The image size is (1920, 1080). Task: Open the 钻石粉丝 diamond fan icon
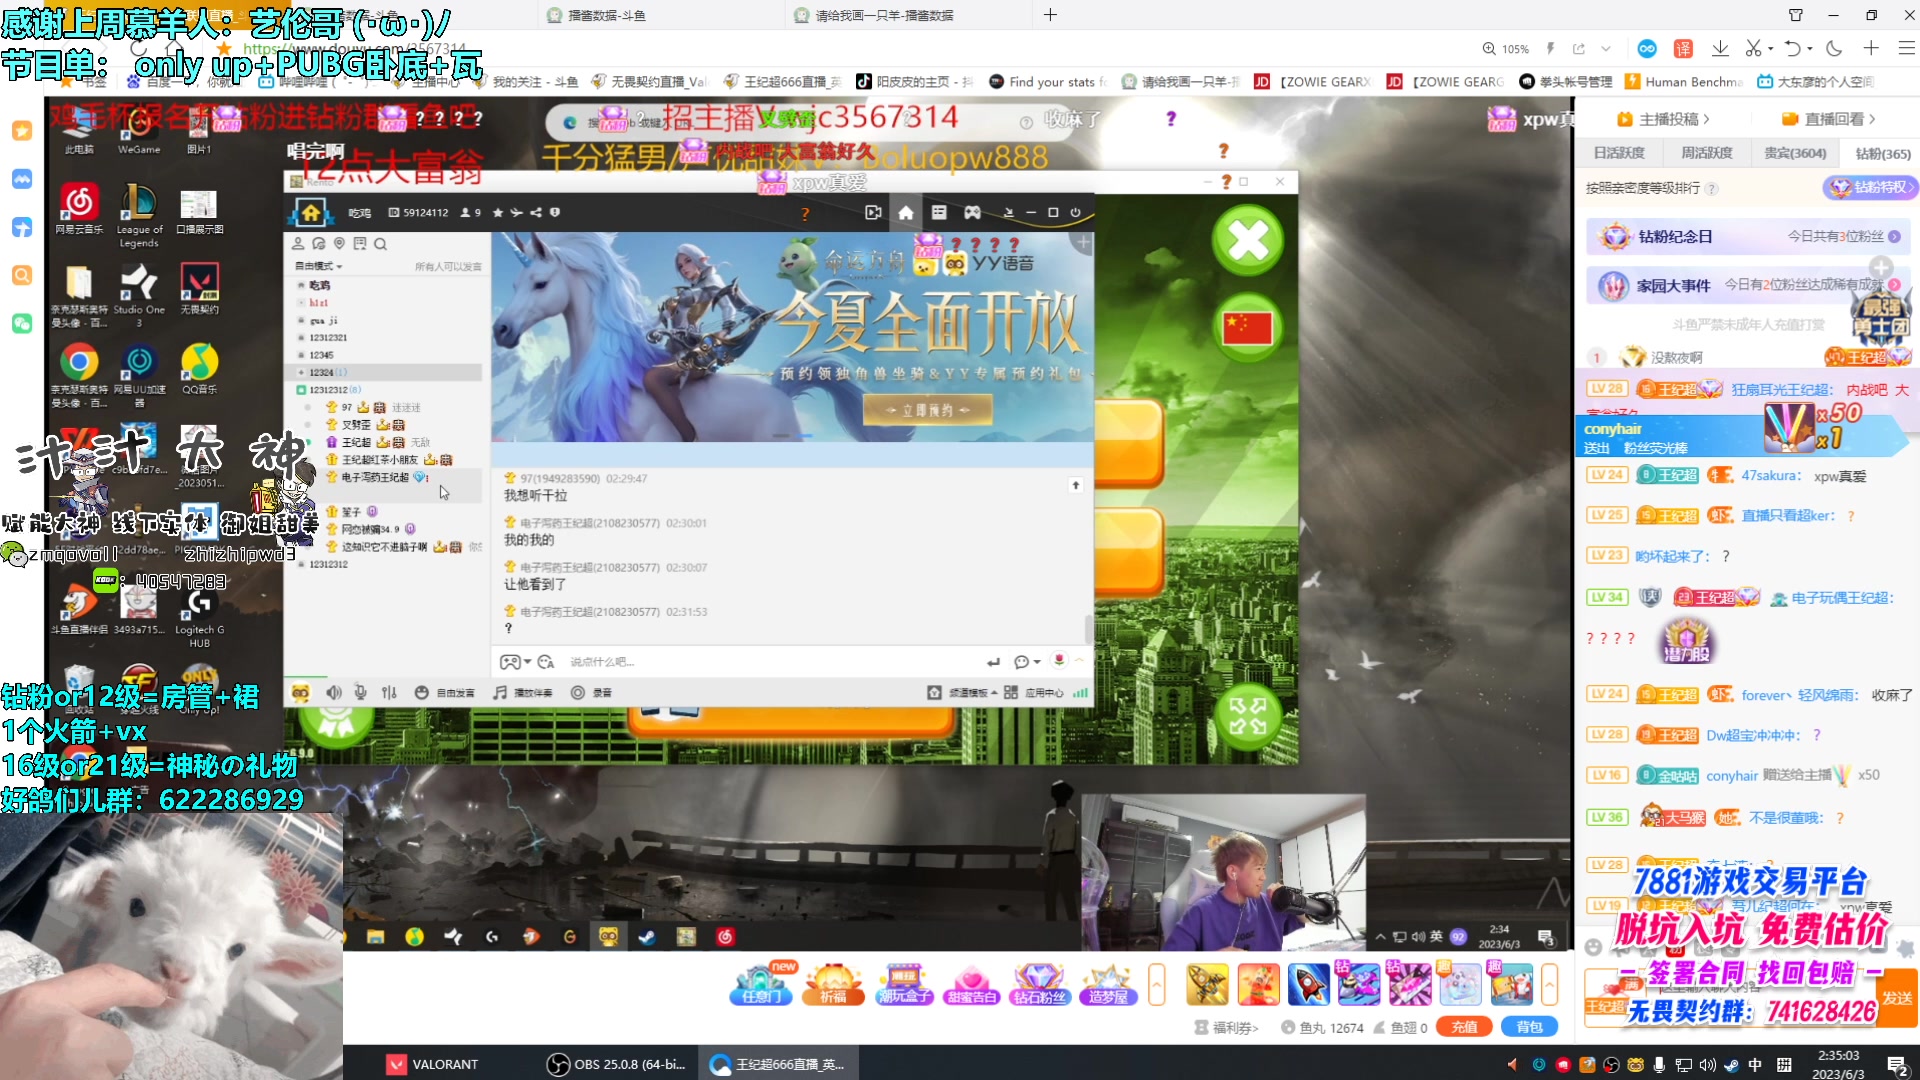[1038, 984]
